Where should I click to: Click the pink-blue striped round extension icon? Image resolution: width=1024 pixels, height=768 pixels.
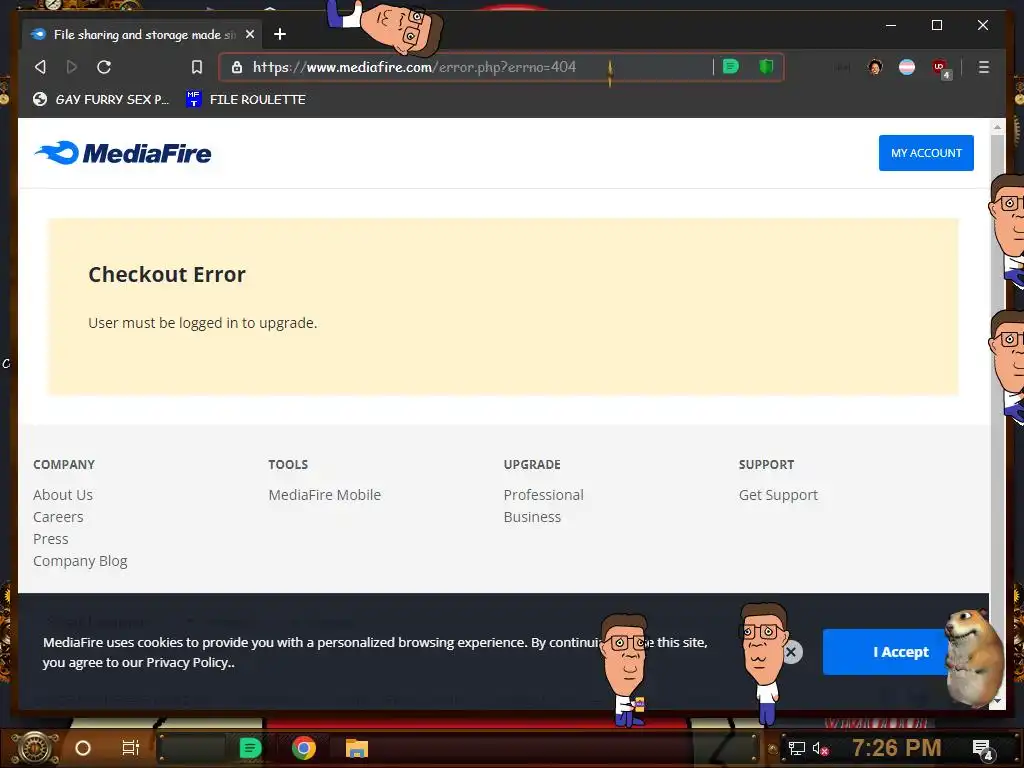pos(906,67)
